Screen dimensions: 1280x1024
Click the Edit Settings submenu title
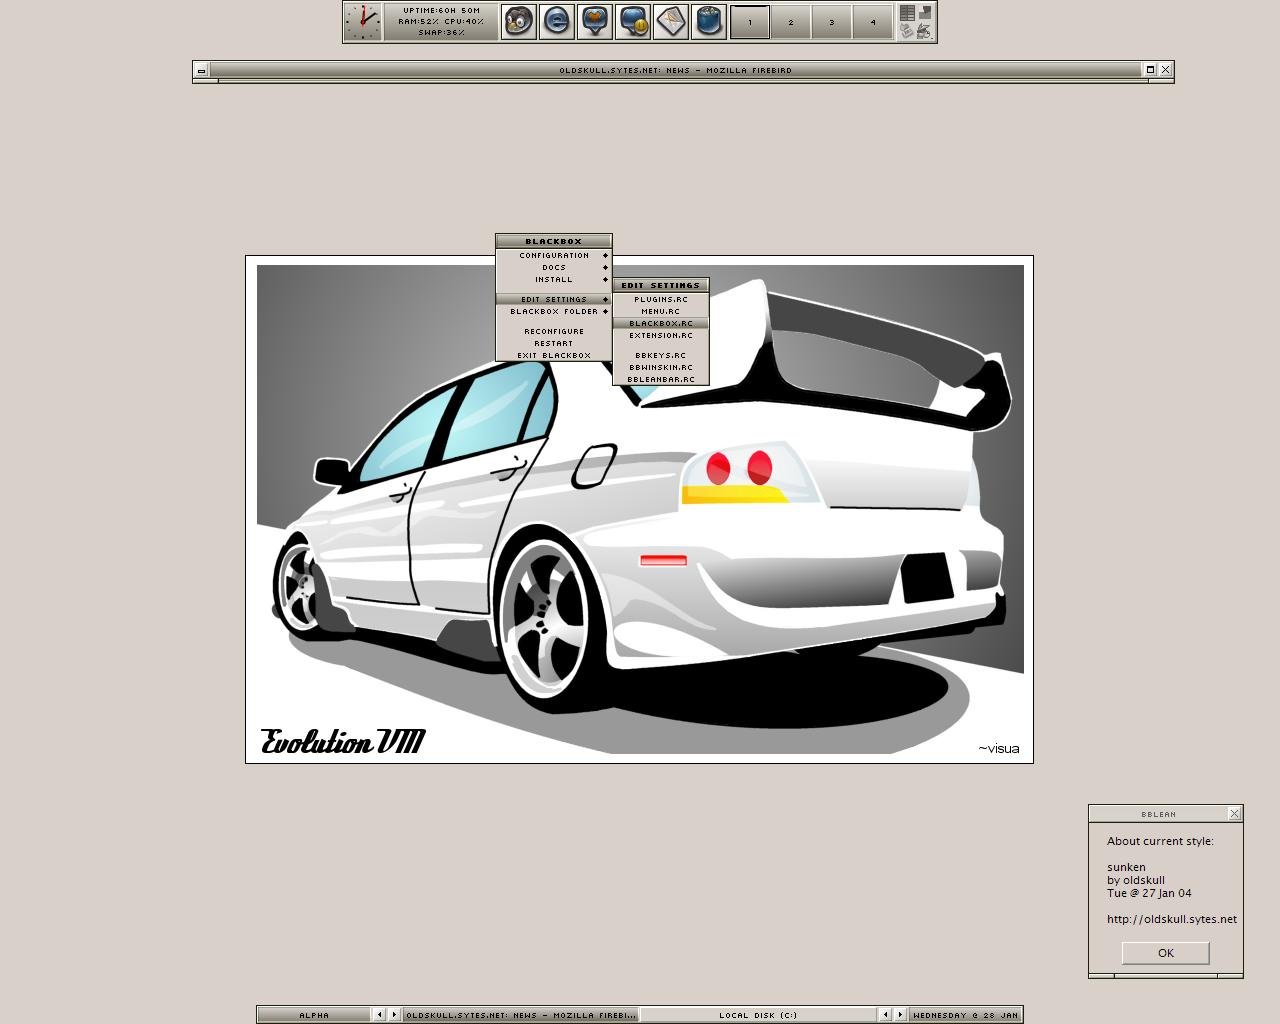pos(661,285)
